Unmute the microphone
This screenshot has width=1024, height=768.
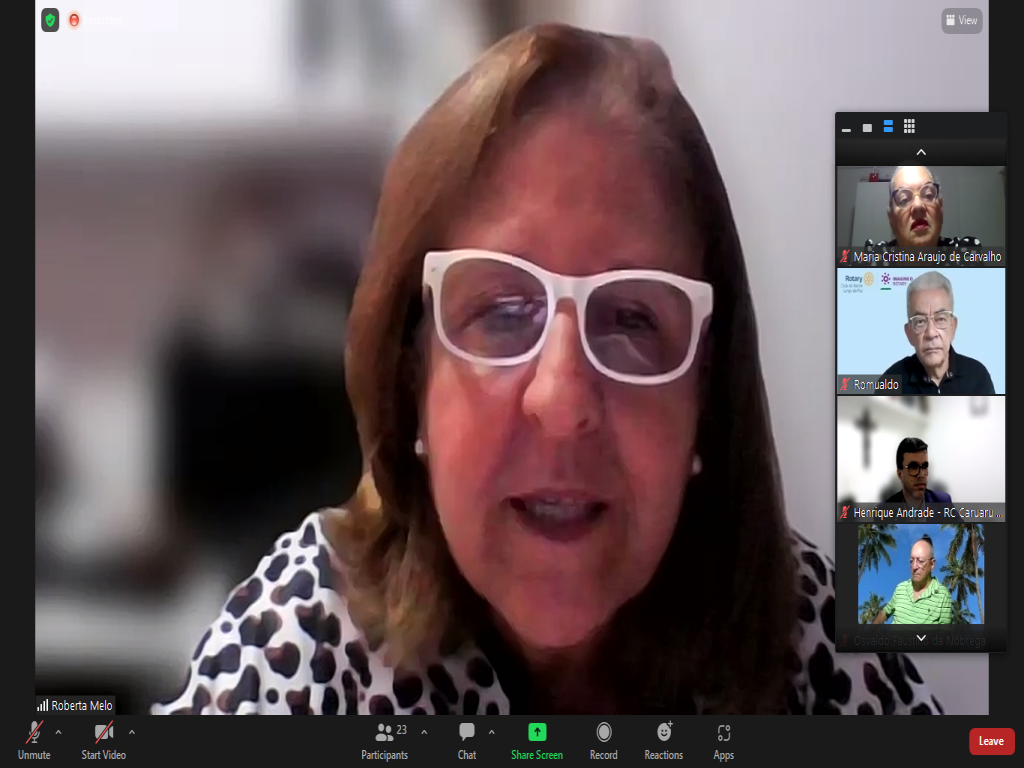[34, 740]
